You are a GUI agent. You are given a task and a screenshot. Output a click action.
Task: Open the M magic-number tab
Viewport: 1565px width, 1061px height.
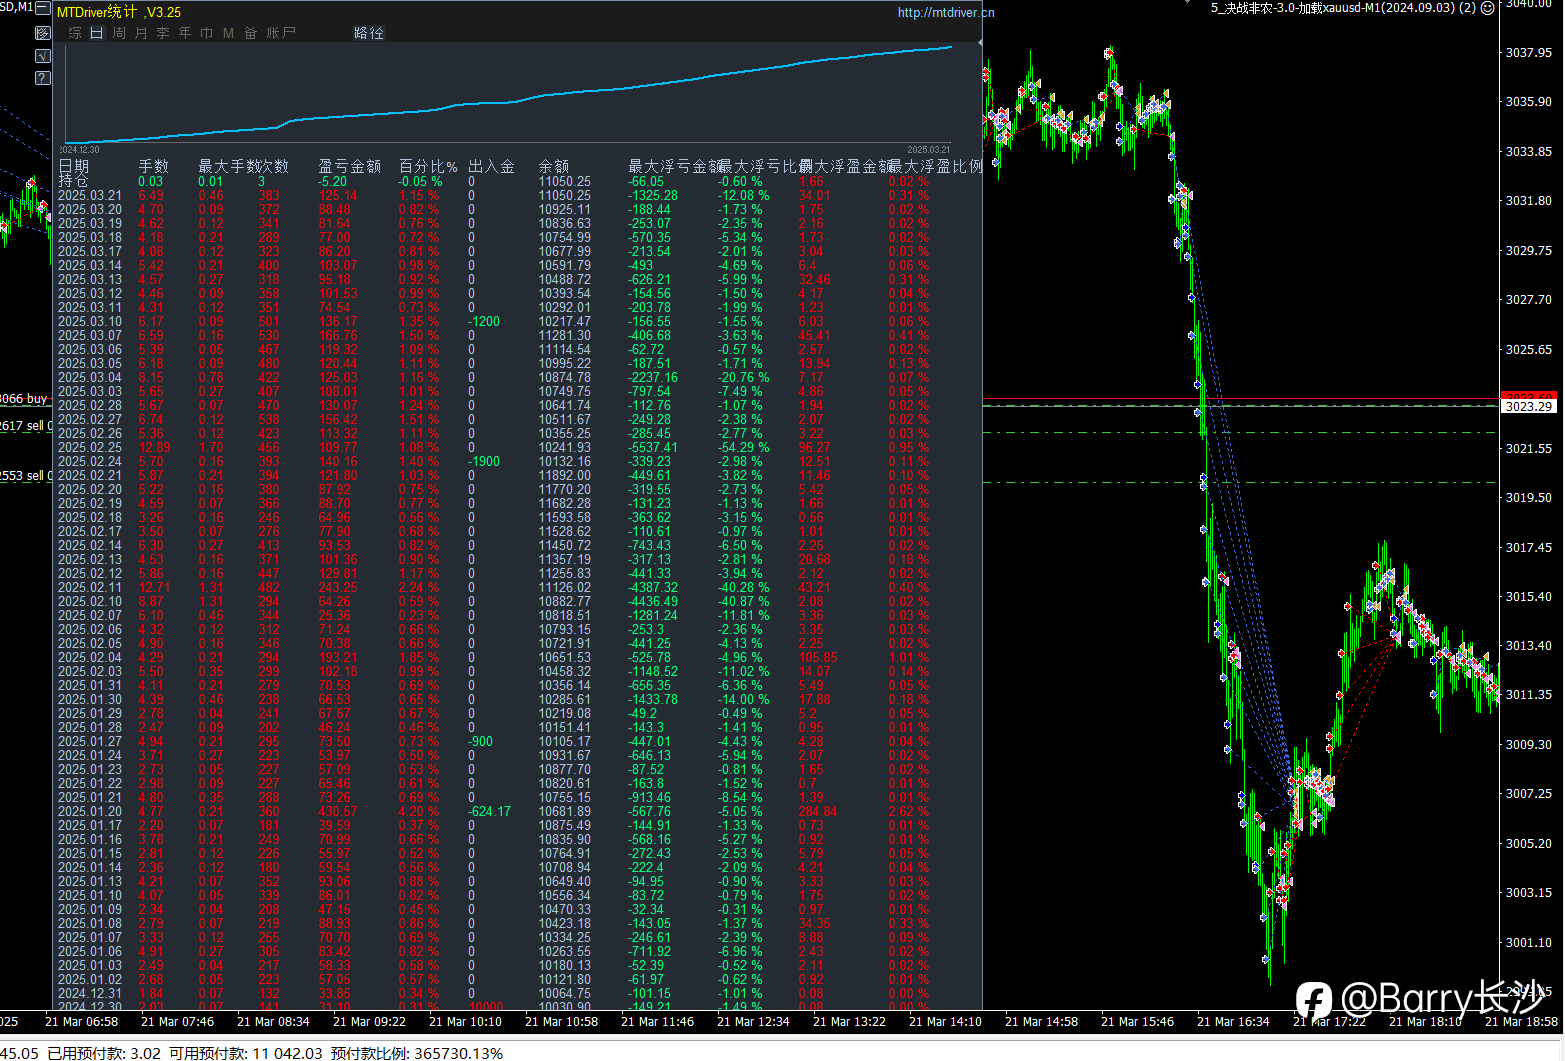coord(228,33)
